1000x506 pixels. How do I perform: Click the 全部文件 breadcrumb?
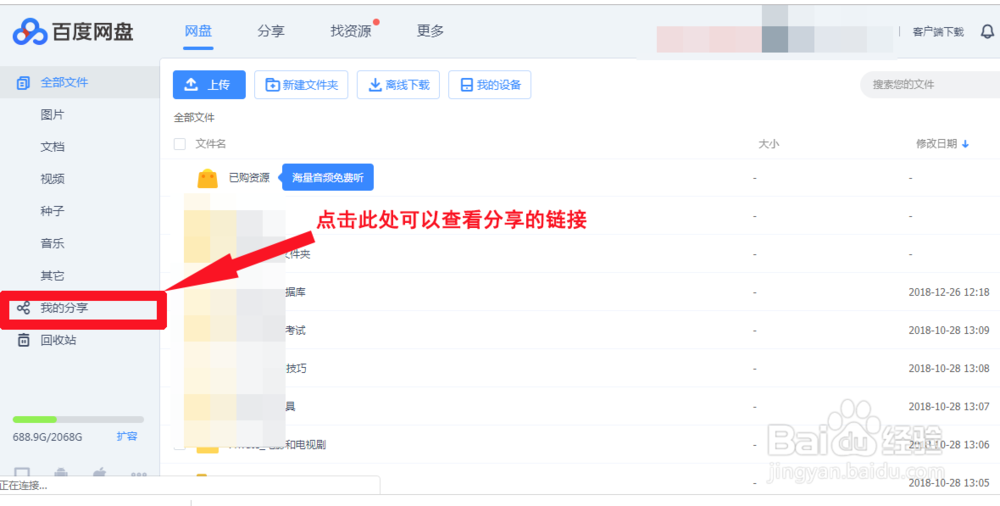(x=194, y=118)
